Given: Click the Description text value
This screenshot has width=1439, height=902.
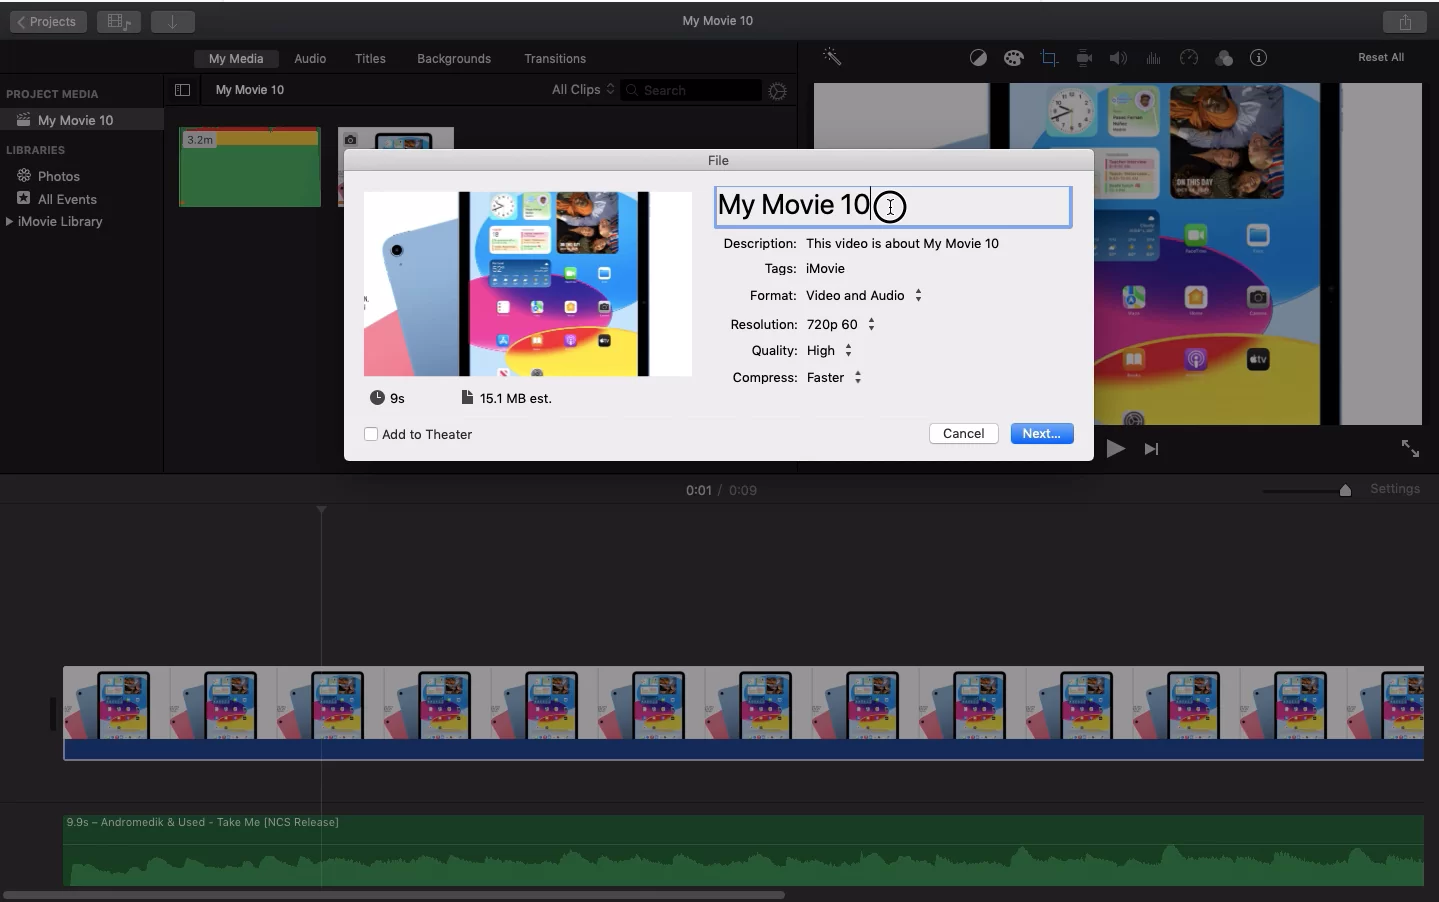Looking at the screenshot, I should [x=902, y=243].
